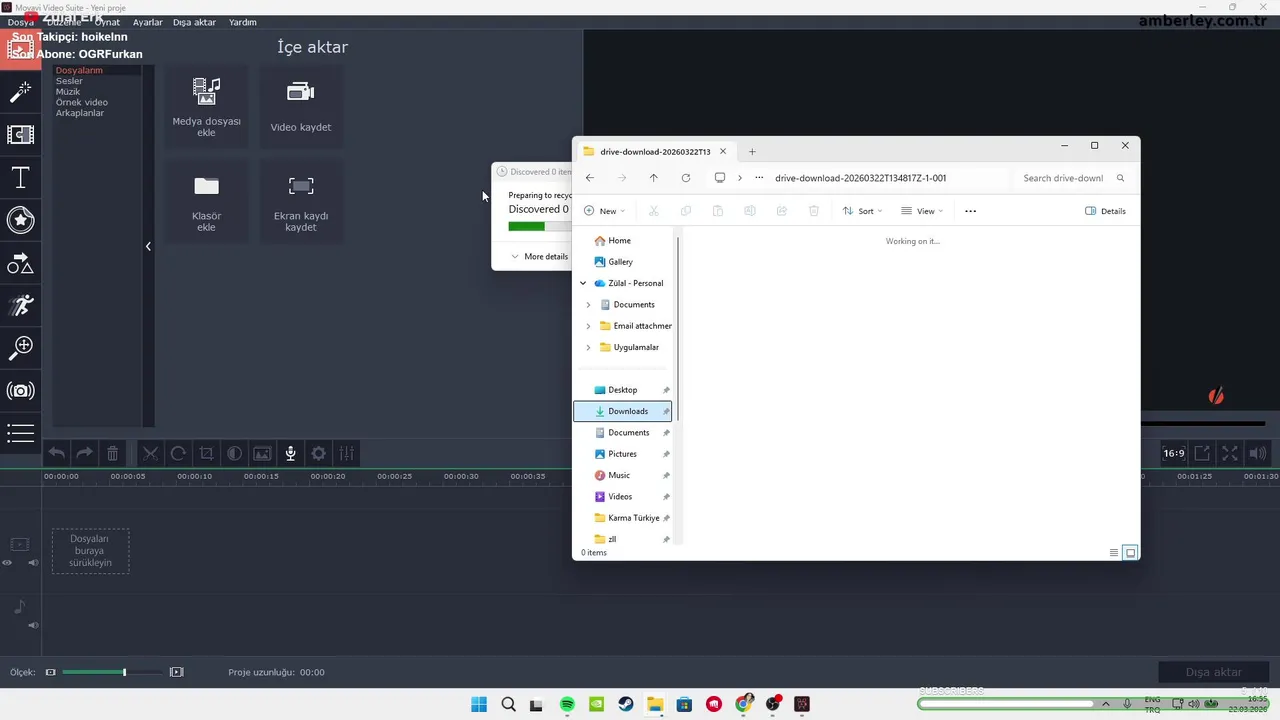Switch to list details view in File Explorer
Image resolution: width=1280 pixels, height=720 pixels.
(1114, 553)
